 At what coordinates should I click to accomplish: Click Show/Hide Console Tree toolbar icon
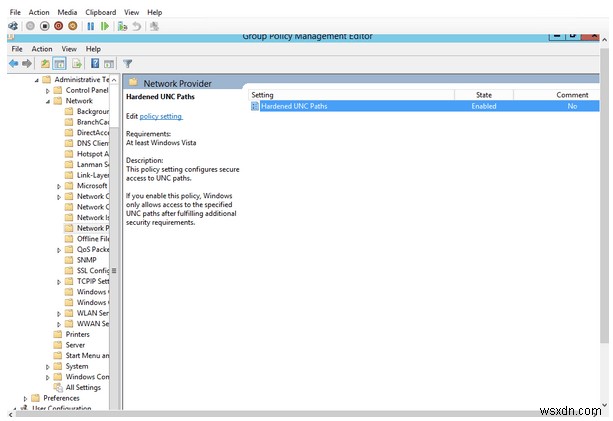(60, 63)
